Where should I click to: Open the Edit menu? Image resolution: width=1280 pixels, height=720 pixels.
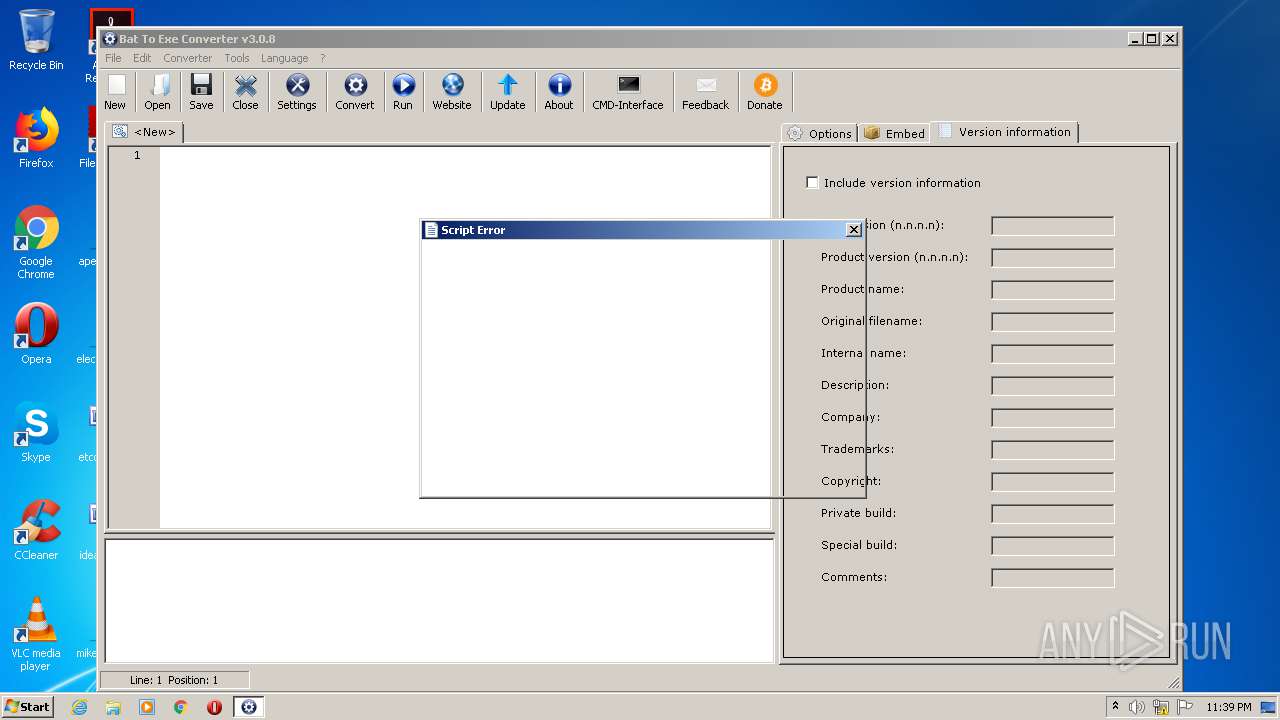tap(142, 58)
